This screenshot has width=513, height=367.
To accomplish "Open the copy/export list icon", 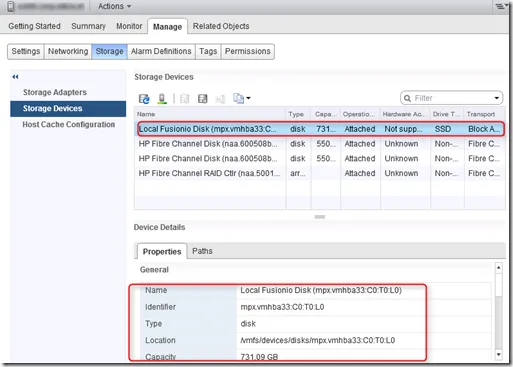I will [x=239, y=98].
